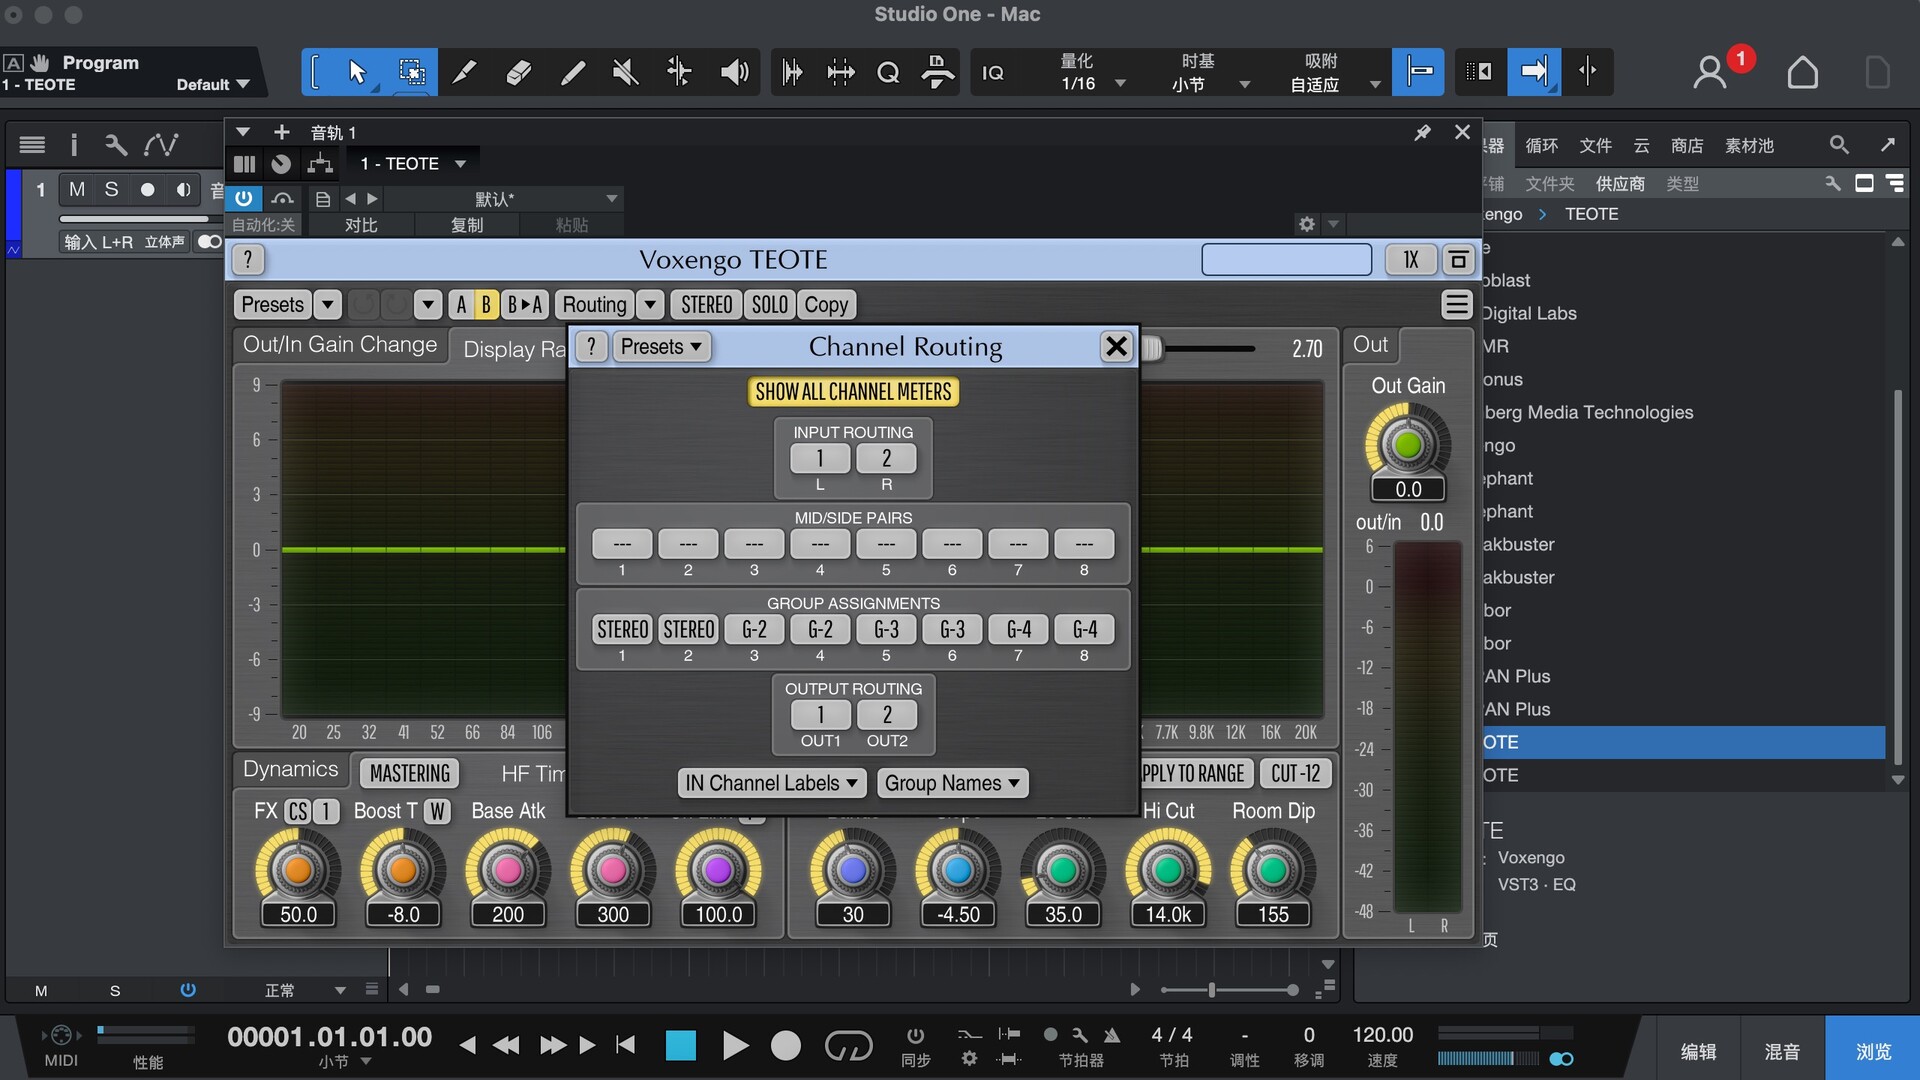The height and width of the screenshot is (1080, 1920).
Task: Click the Loop playback icon
Action: click(848, 1046)
